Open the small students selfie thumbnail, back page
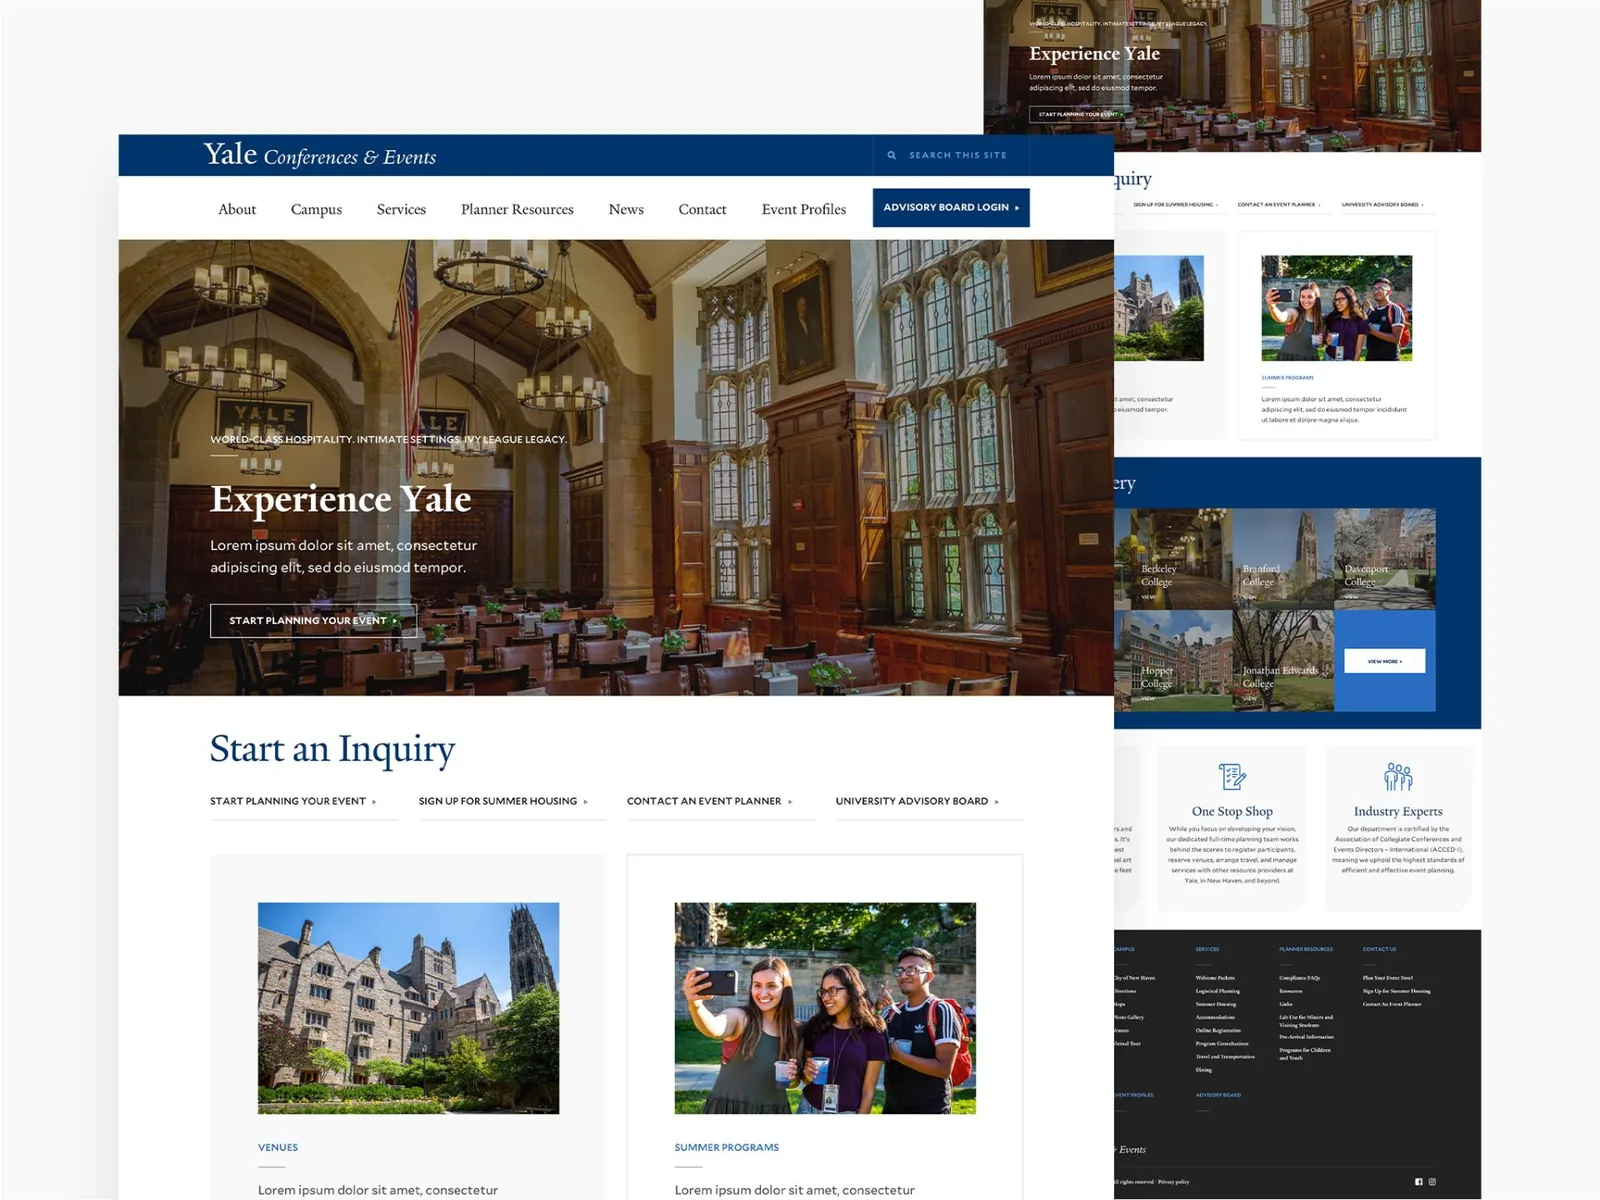The width and height of the screenshot is (1600, 1200). click(1337, 308)
